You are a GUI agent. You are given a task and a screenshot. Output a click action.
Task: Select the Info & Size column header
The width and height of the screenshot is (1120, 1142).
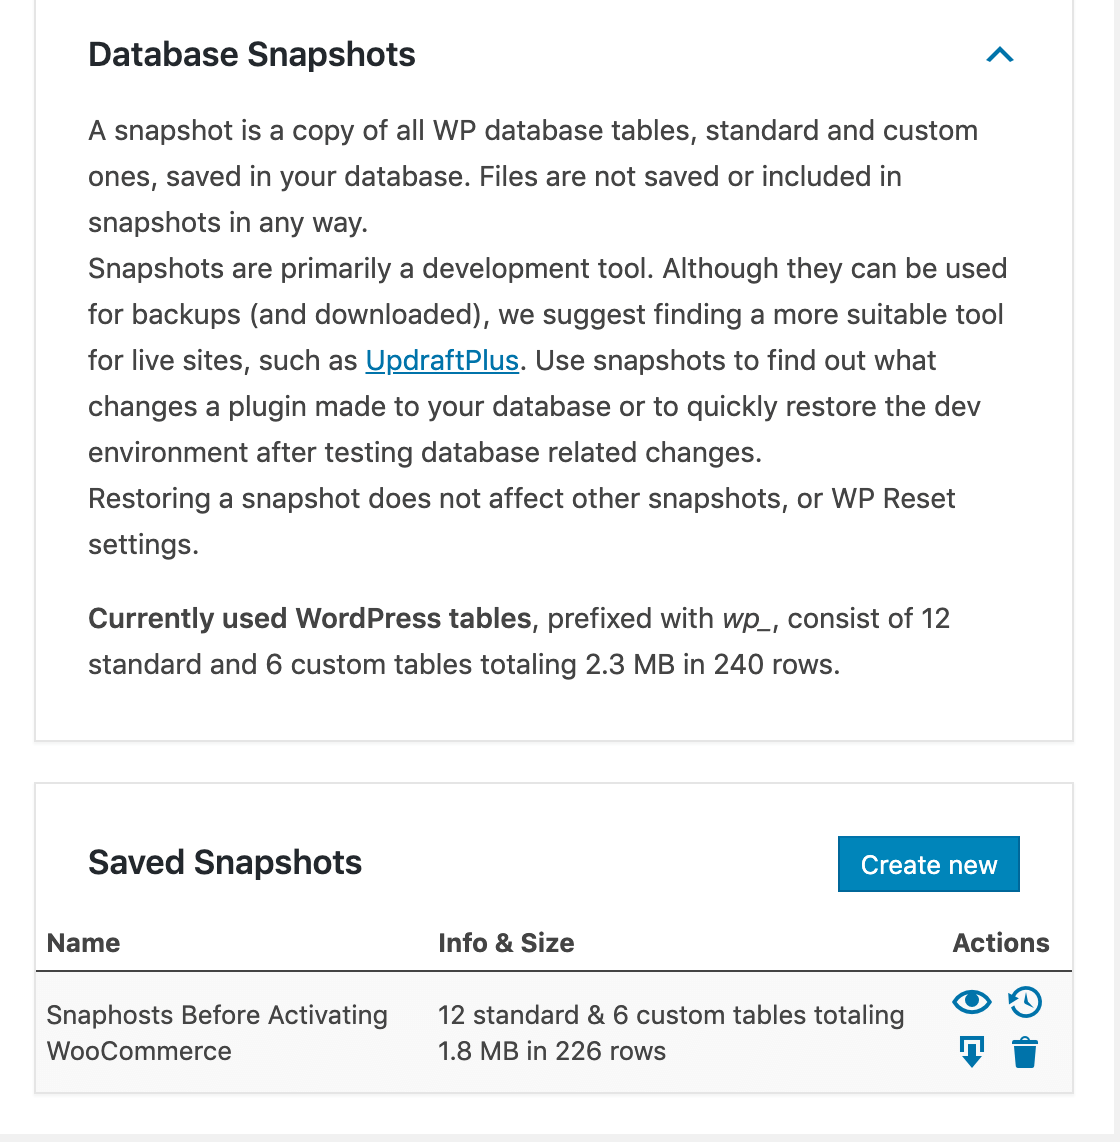pyautogui.click(x=506, y=942)
